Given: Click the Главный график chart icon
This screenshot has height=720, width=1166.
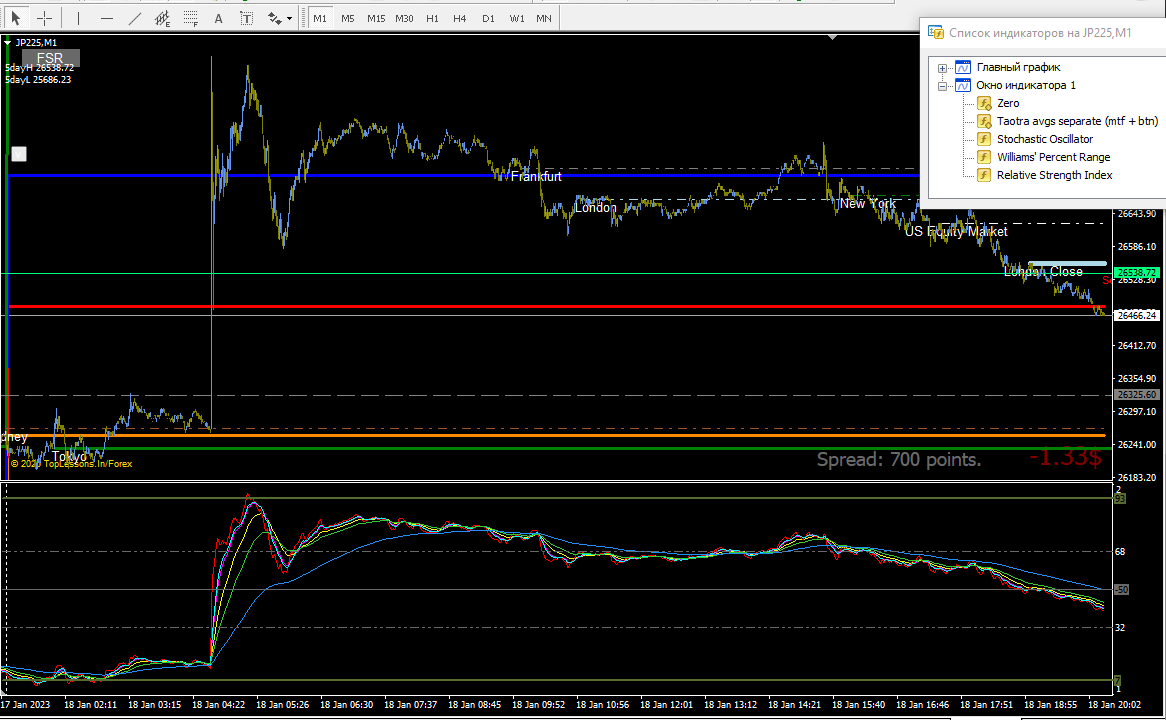Looking at the screenshot, I should click(x=963, y=68).
